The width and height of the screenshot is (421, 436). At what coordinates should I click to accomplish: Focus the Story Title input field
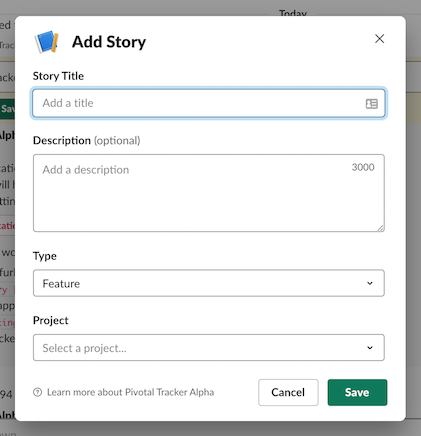coord(209,103)
